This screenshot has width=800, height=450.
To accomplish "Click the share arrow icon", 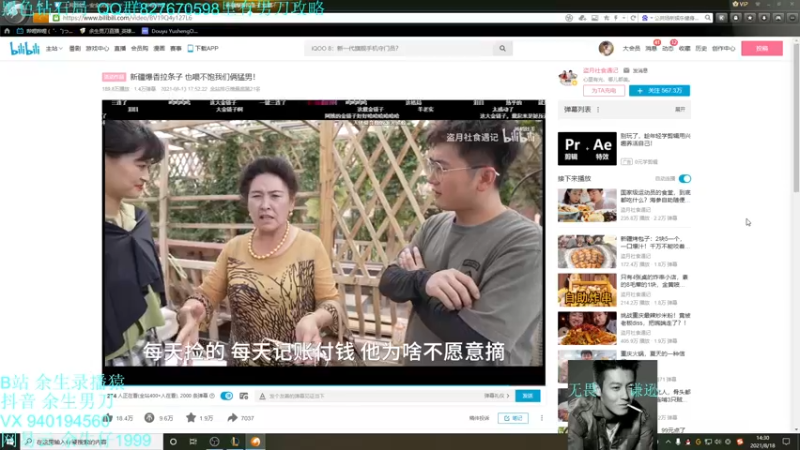I will click(232, 418).
